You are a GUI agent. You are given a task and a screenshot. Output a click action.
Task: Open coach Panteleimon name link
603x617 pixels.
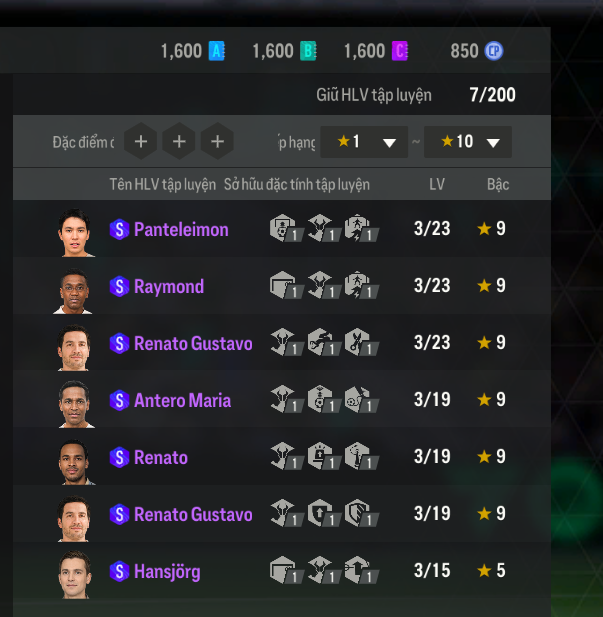coord(181,229)
